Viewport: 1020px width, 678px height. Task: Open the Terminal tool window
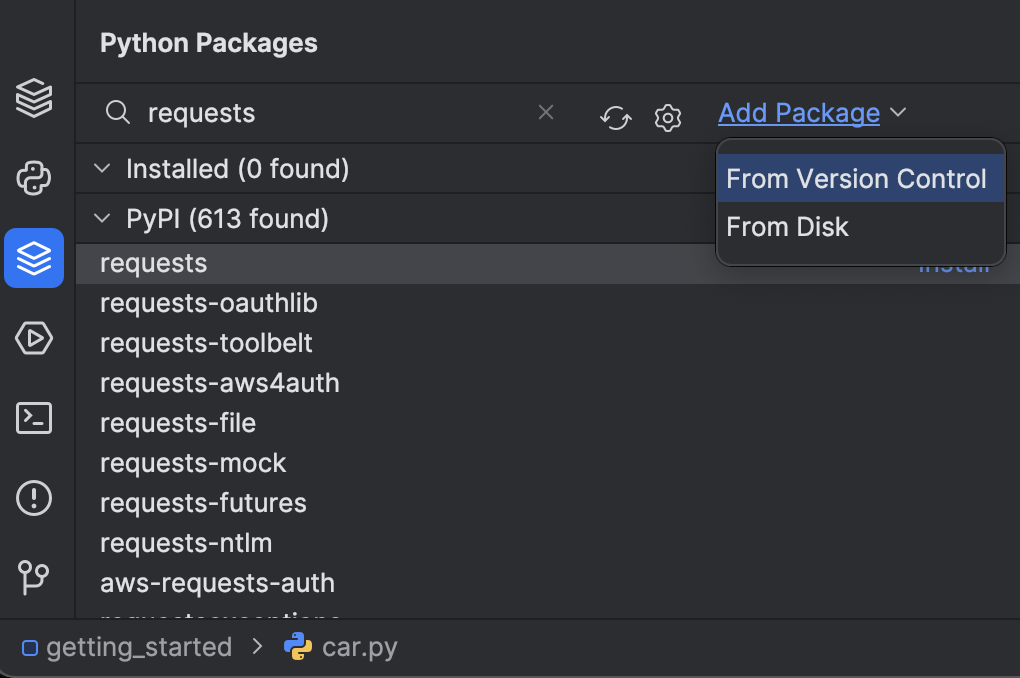[34, 417]
